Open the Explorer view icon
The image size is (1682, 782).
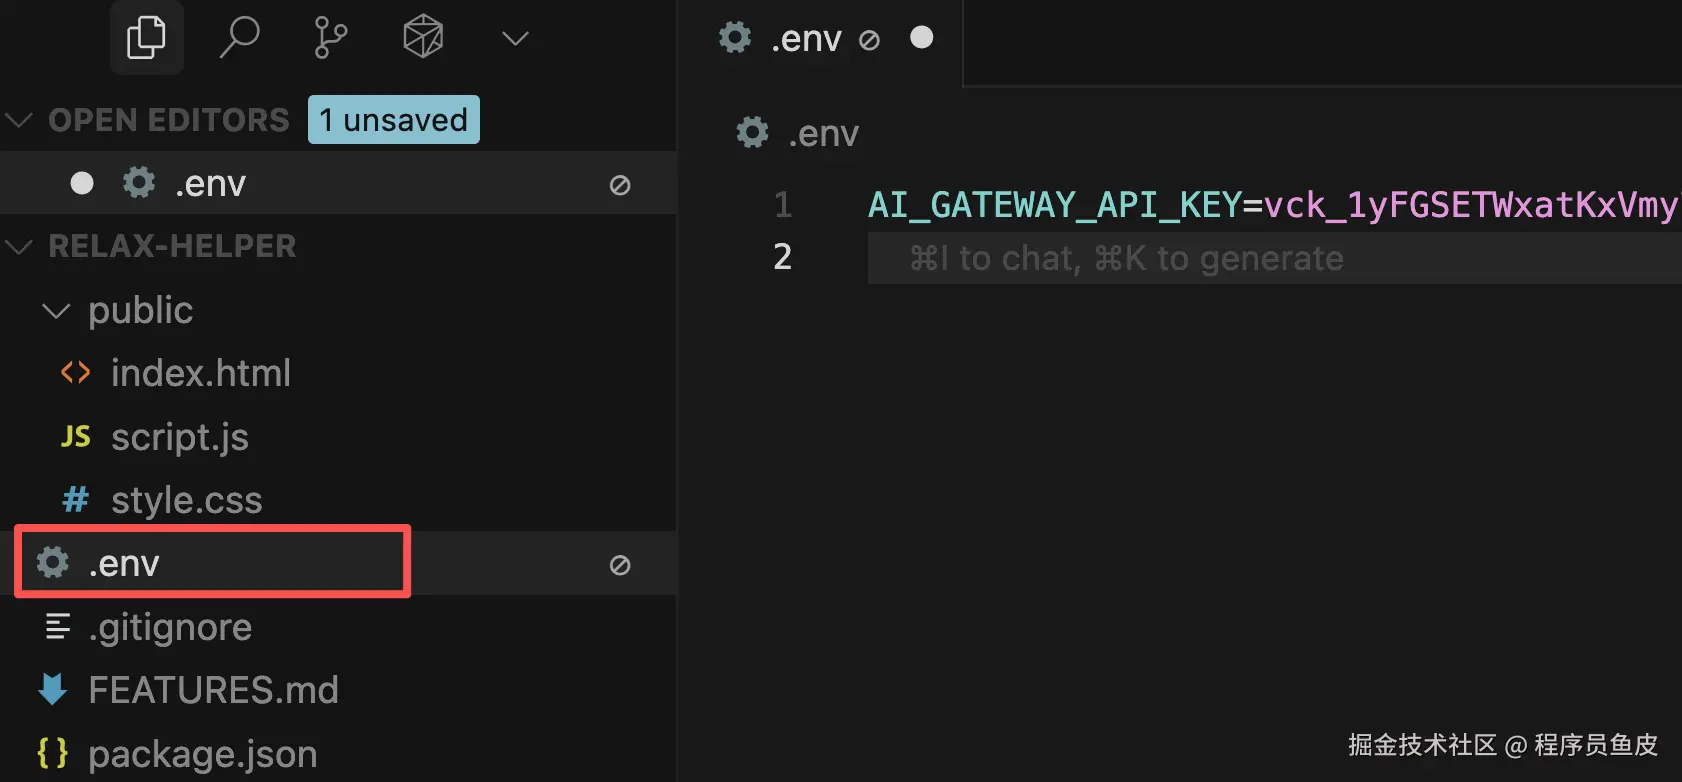tap(146, 38)
